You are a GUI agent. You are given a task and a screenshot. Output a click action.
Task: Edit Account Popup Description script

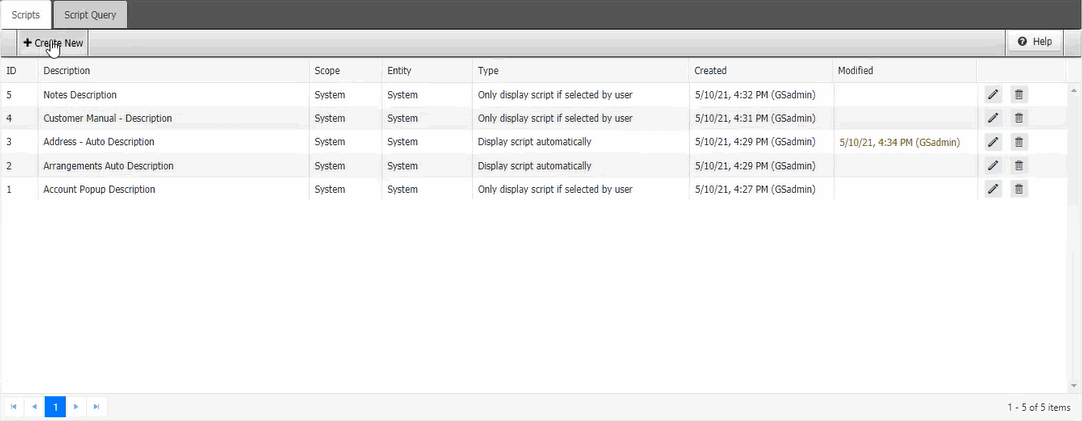click(x=993, y=189)
